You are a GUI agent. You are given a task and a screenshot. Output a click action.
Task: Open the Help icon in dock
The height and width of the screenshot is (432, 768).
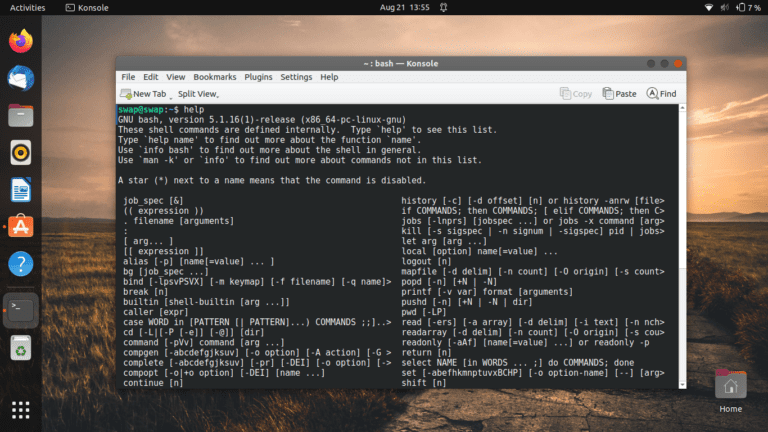(x=20, y=264)
